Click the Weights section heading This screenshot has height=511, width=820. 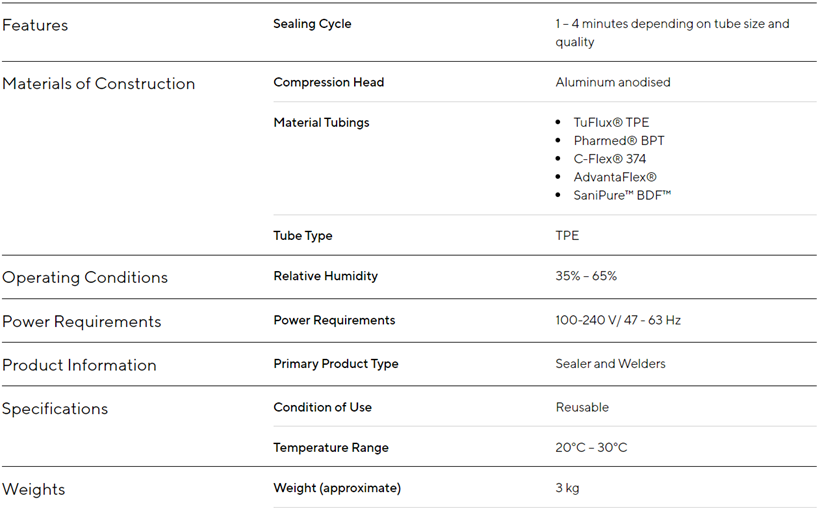(x=34, y=490)
